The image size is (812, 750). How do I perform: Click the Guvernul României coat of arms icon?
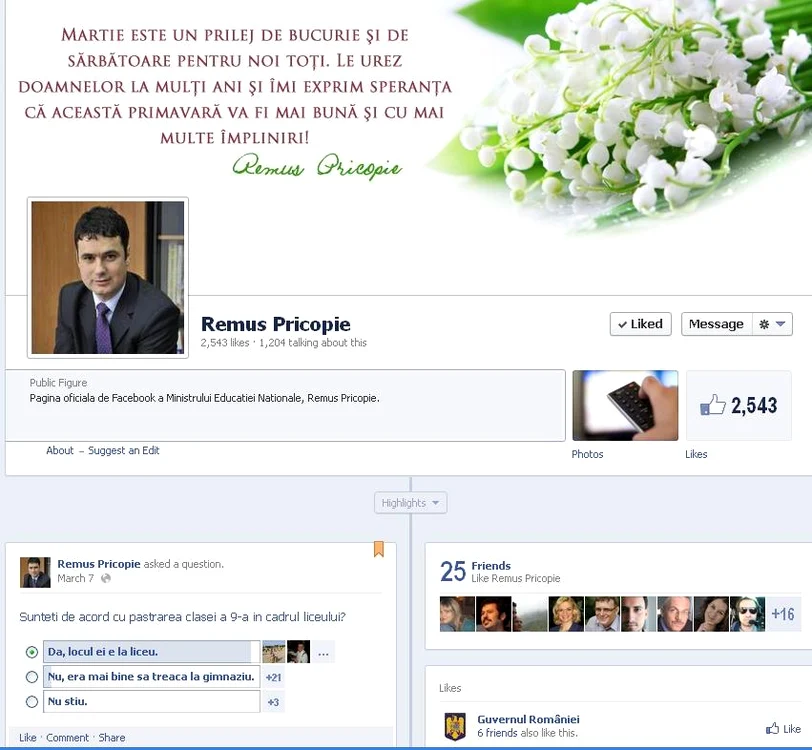[456, 726]
